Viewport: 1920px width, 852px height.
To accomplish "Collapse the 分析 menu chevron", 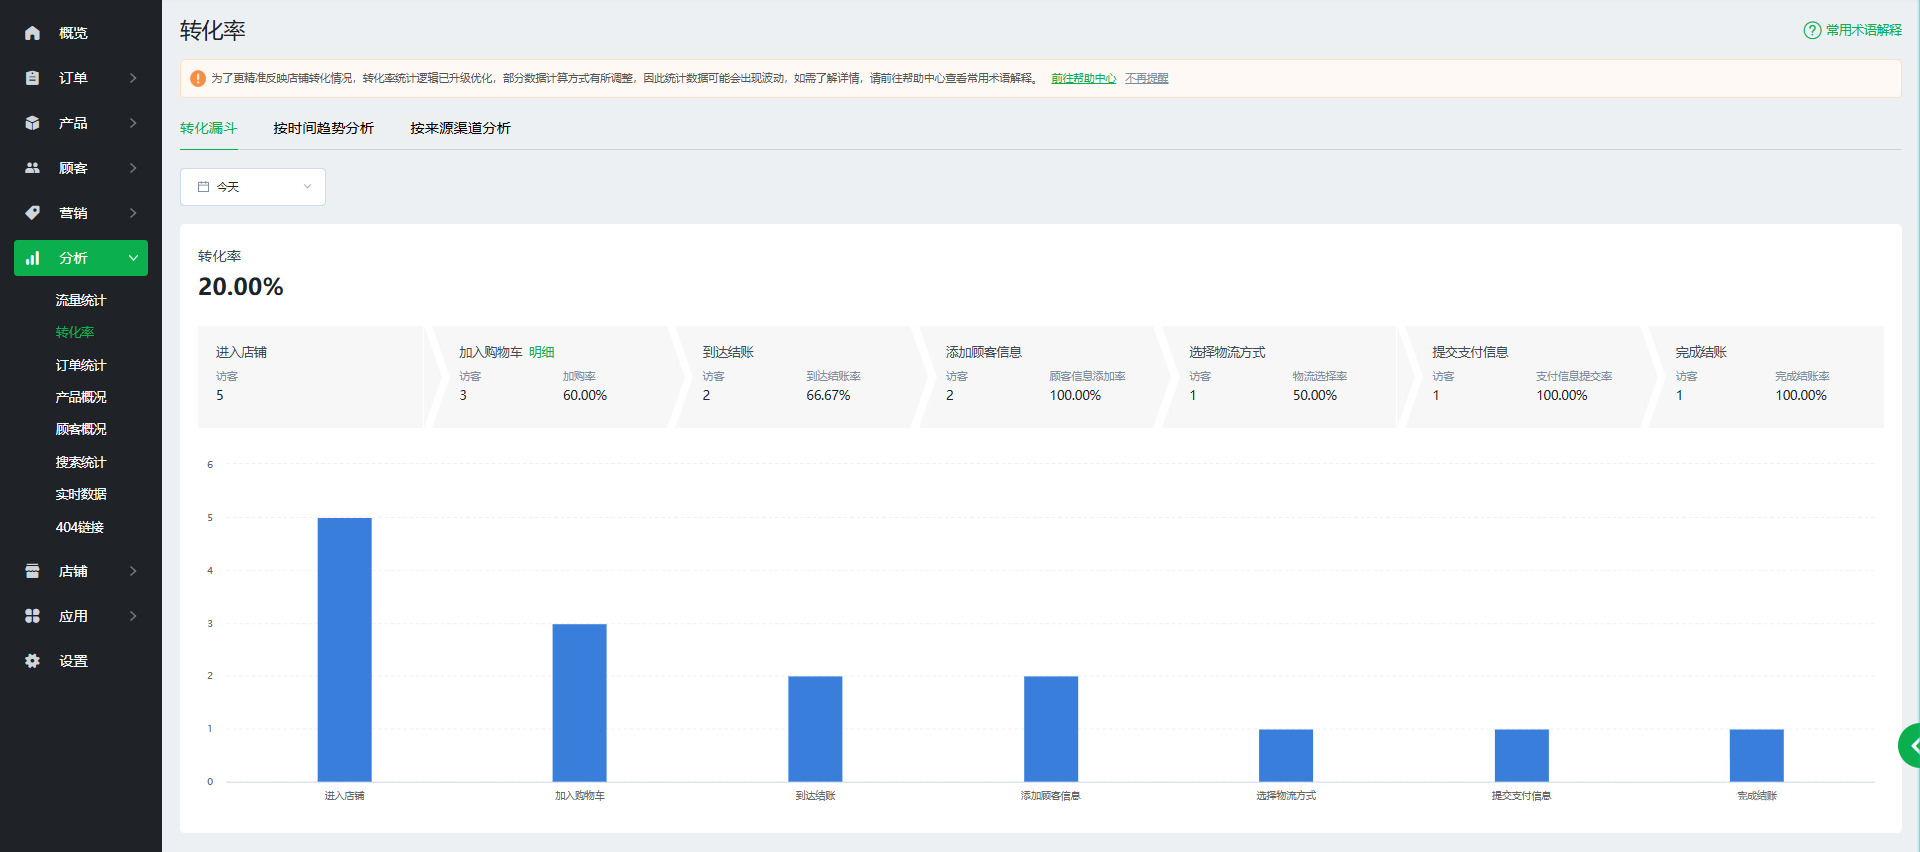I will (133, 258).
